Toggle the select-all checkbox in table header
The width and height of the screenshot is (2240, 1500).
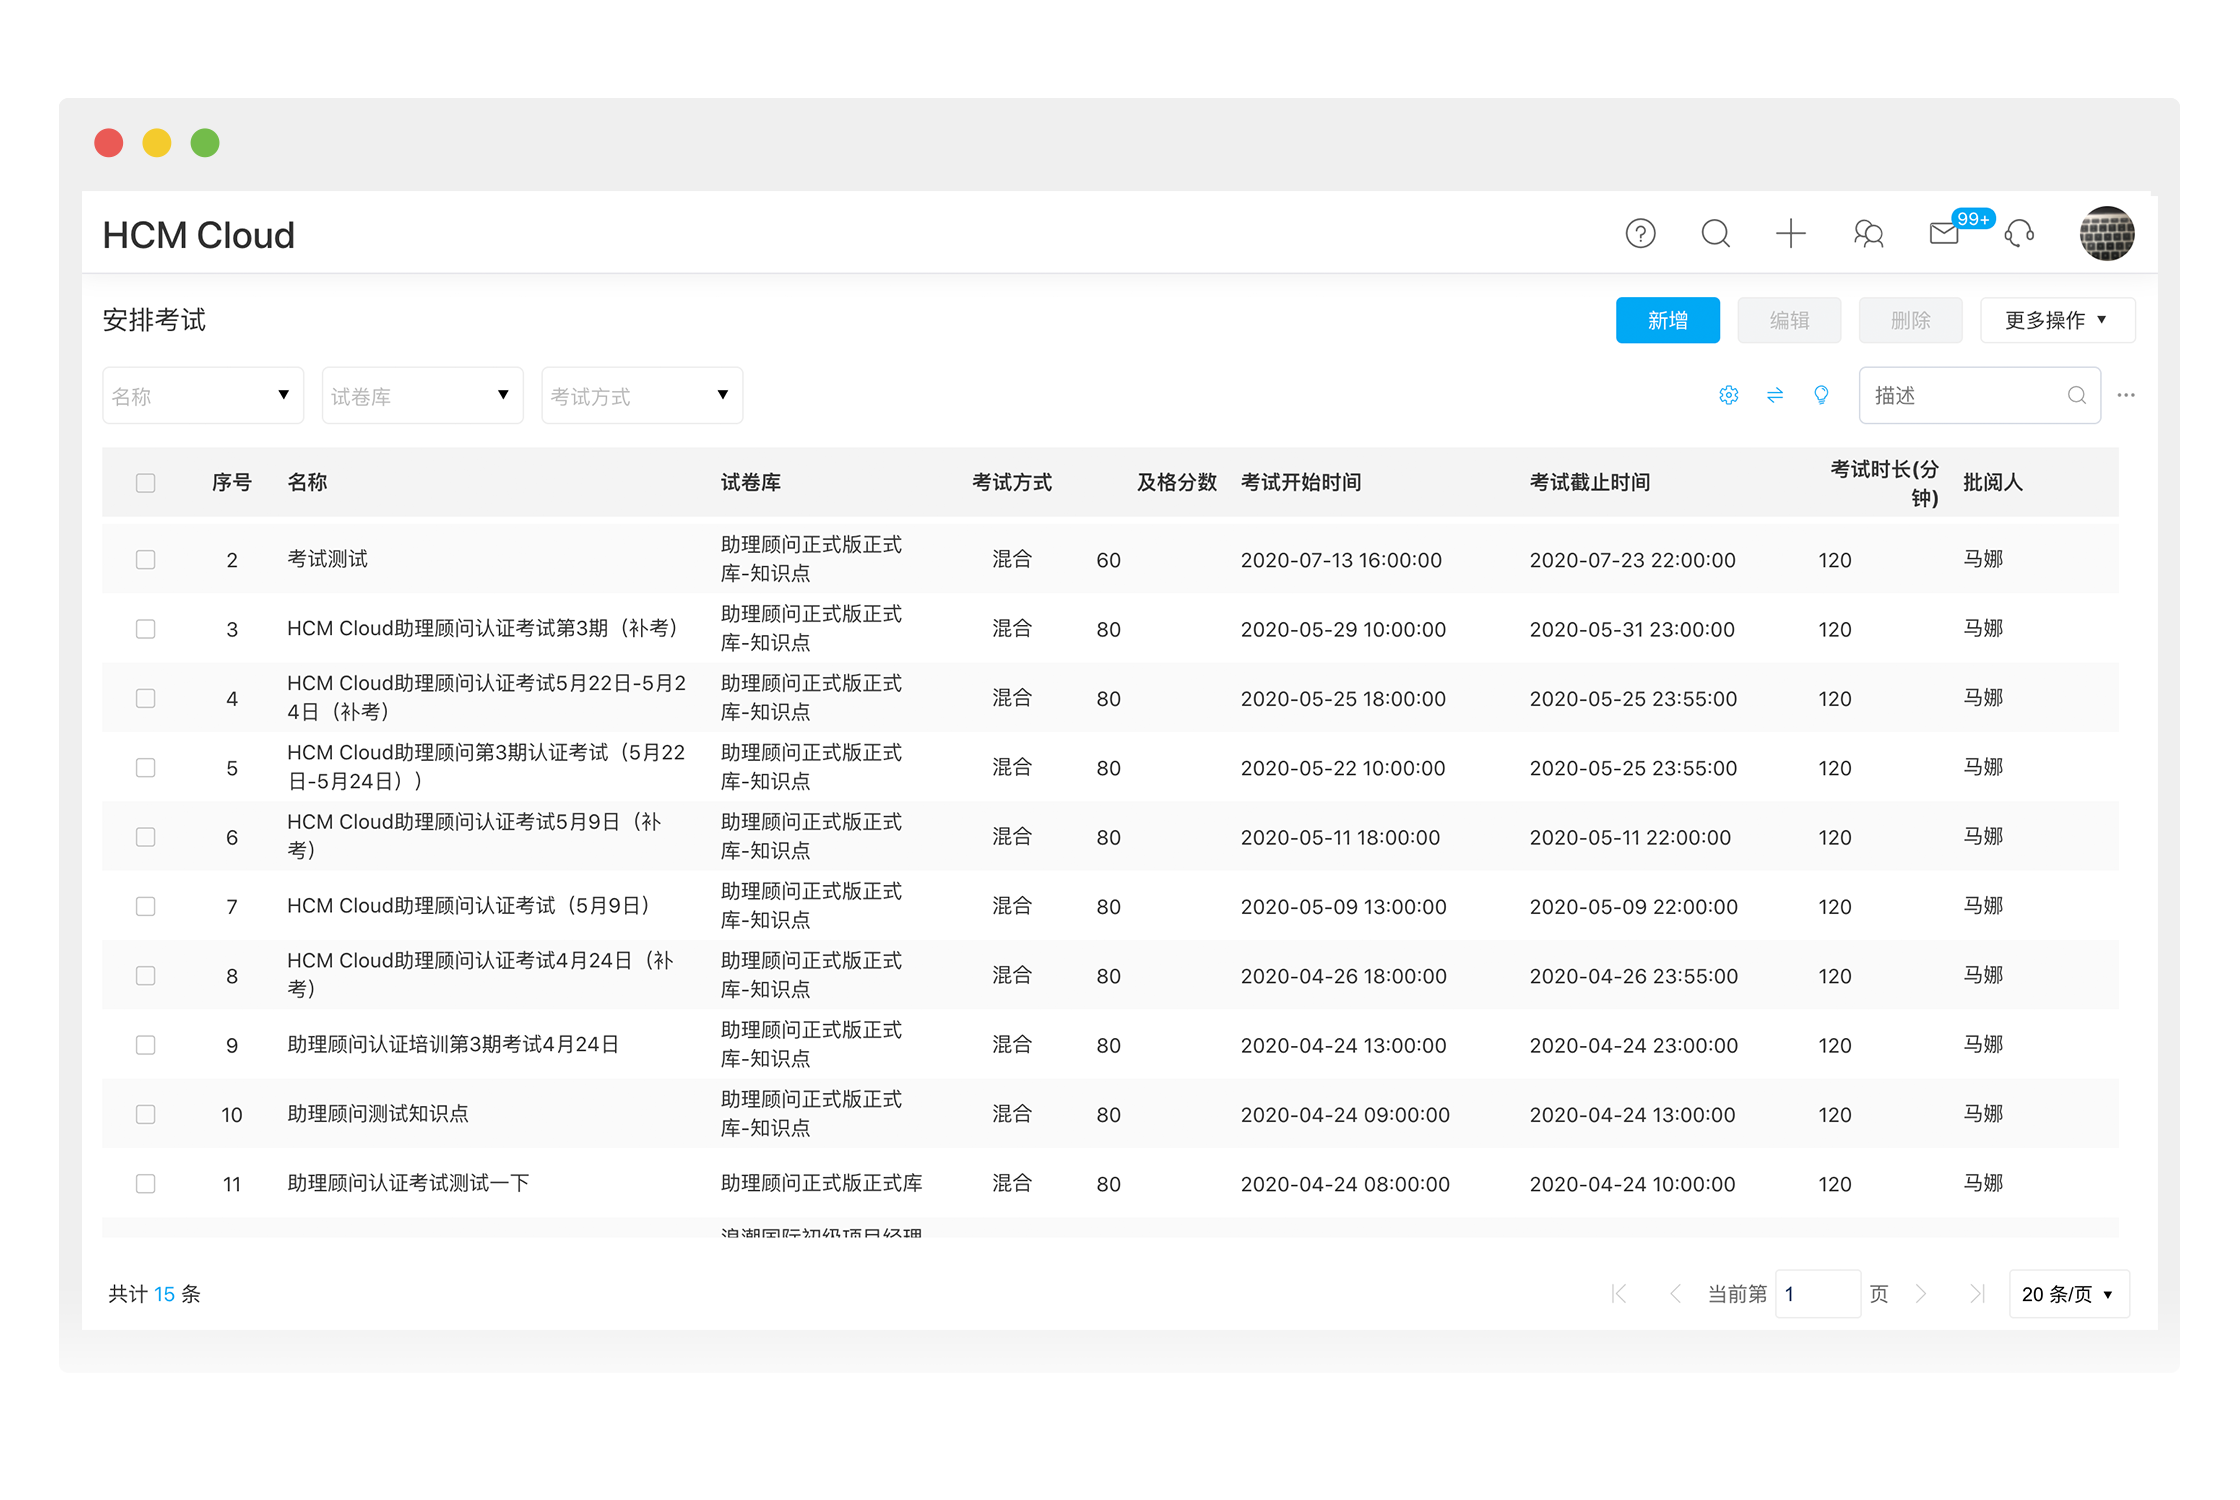pos(146,483)
